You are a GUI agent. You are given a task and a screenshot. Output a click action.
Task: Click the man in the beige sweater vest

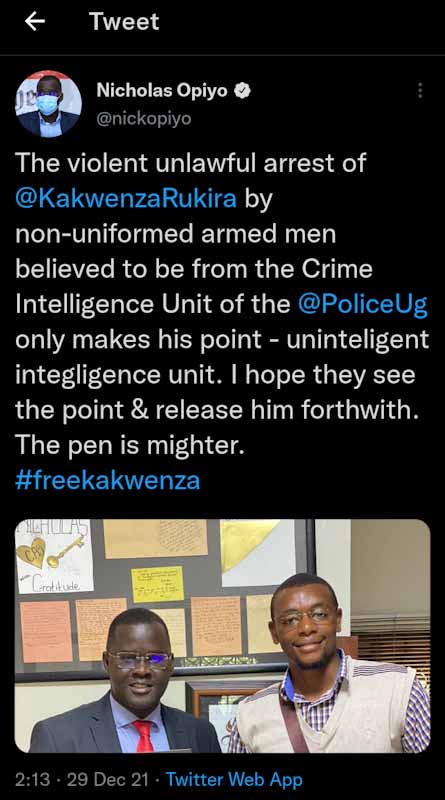click(x=327, y=664)
